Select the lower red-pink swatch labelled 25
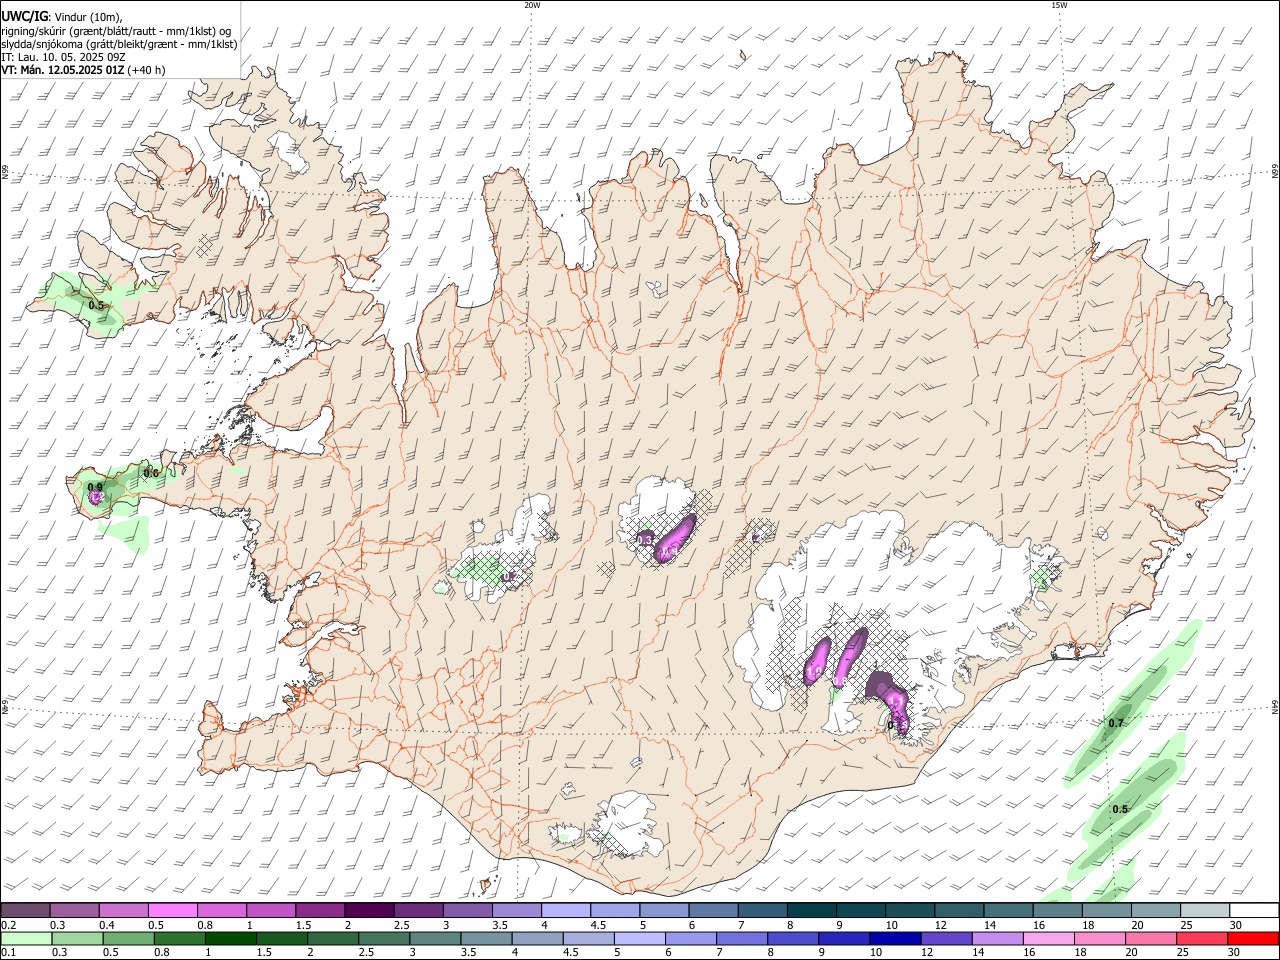Screen dimensions: 1280x960 pyautogui.click(x=1203, y=938)
